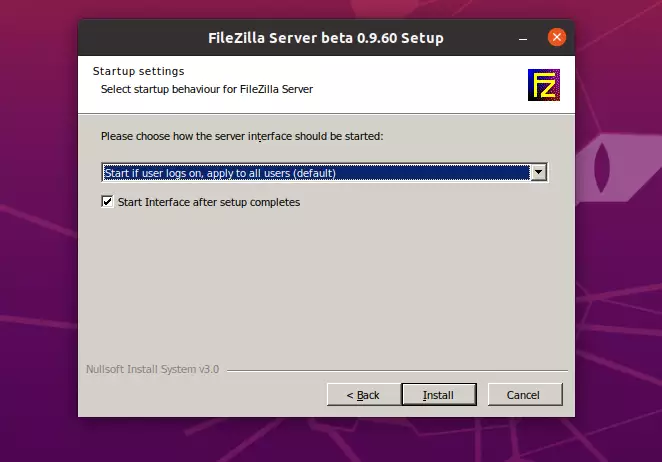Image resolution: width=662 pixels, height=462 pixels.
Task: Go to the previous page with Back
Action: [x=364, y=395]
